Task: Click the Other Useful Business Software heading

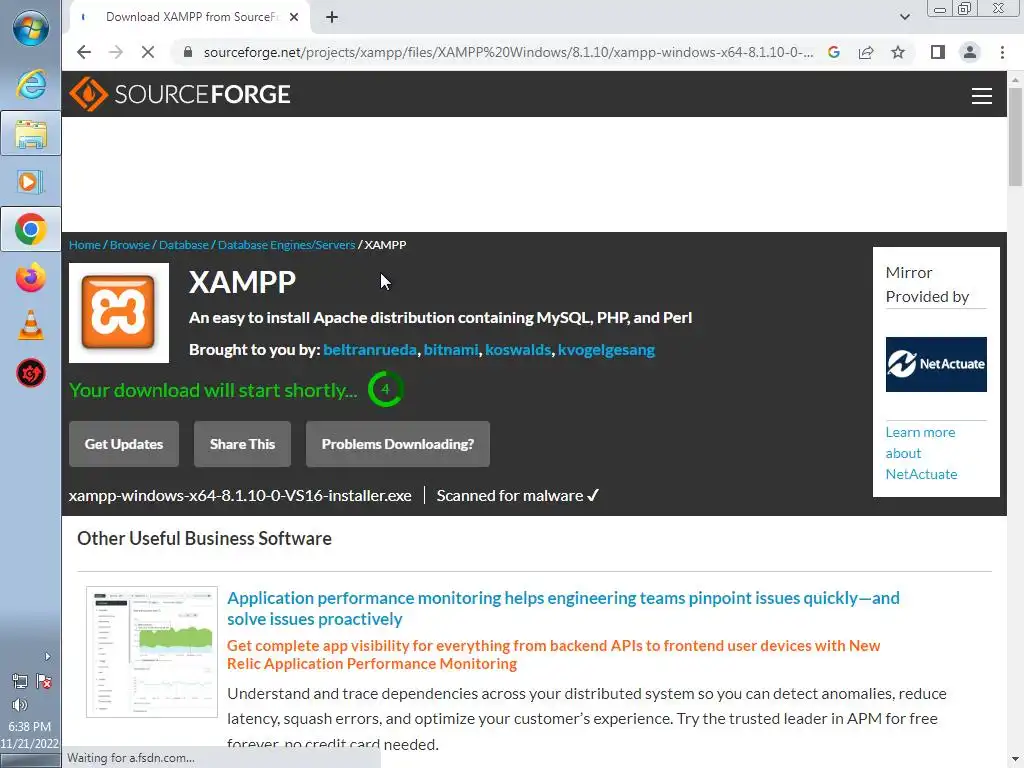Action: 204,539
